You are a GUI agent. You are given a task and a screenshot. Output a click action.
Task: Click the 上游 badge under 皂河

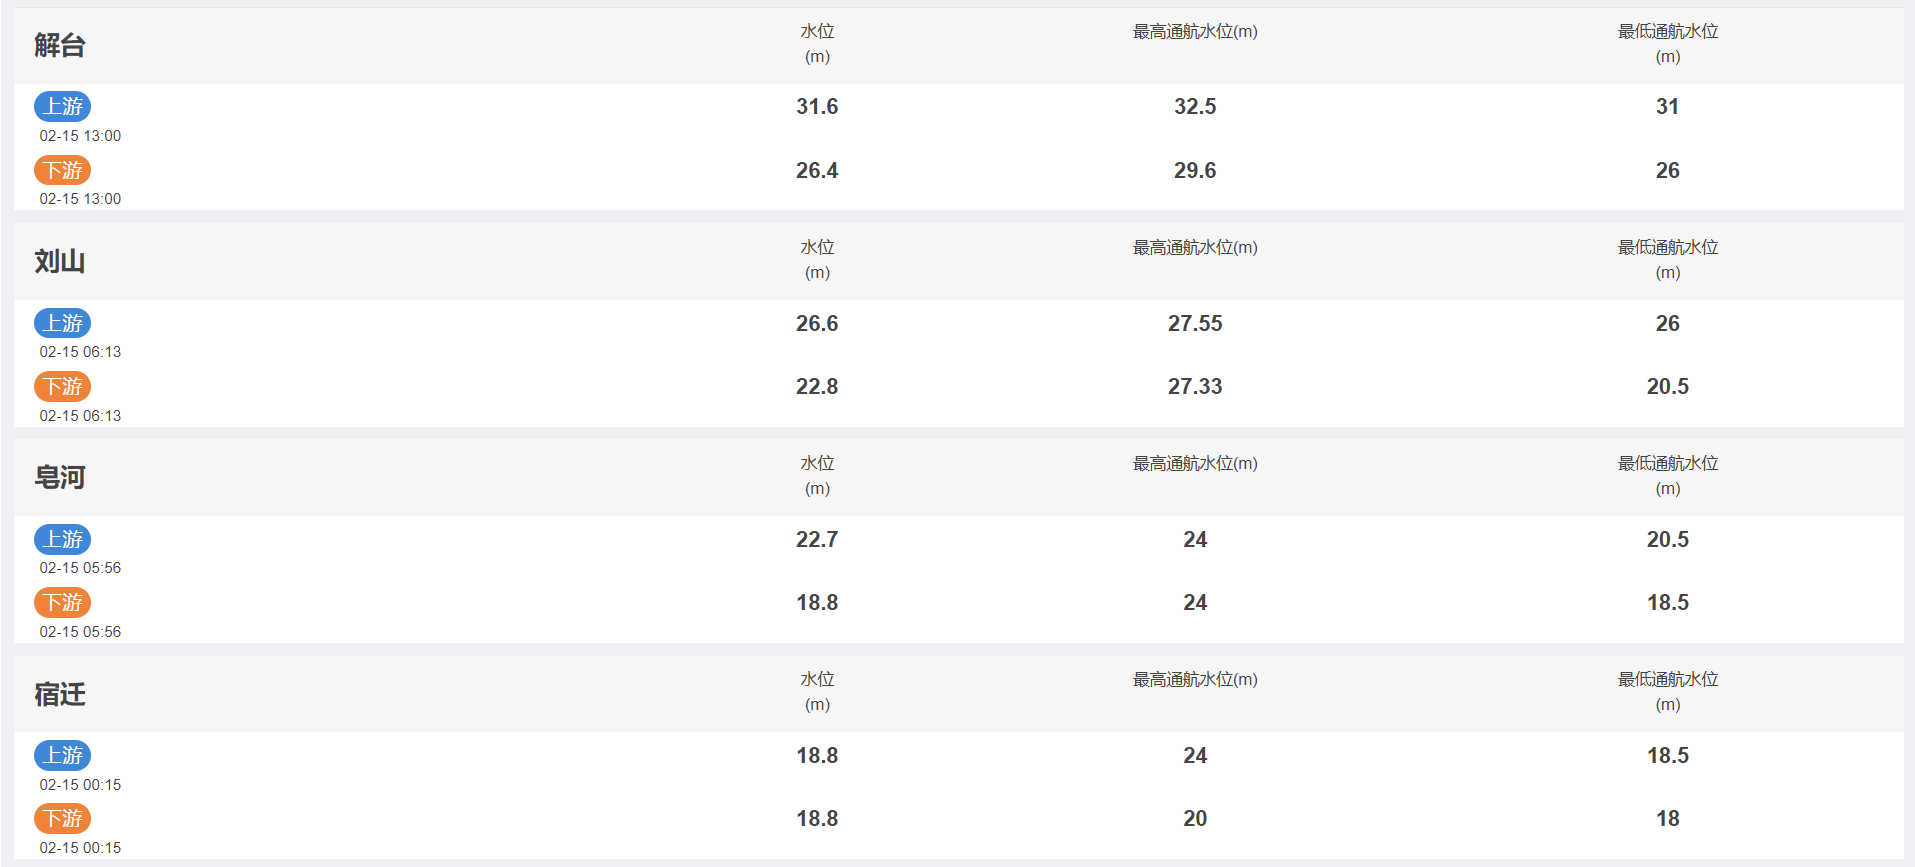pyautogui.click(x=63, y=539)
